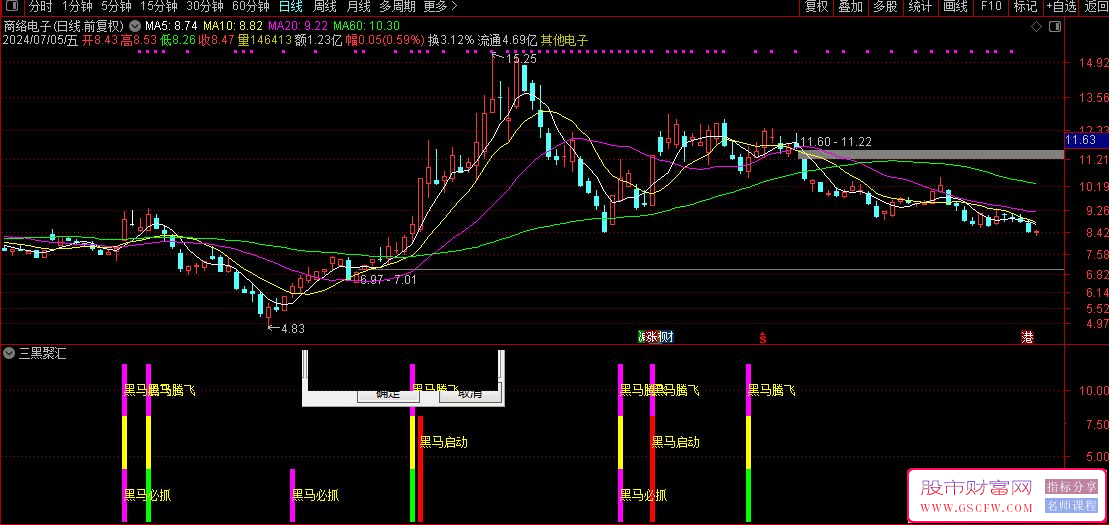Click the red S marker on timeline
This screenshot has width=1109, height=525.
(x=762, y=338)
